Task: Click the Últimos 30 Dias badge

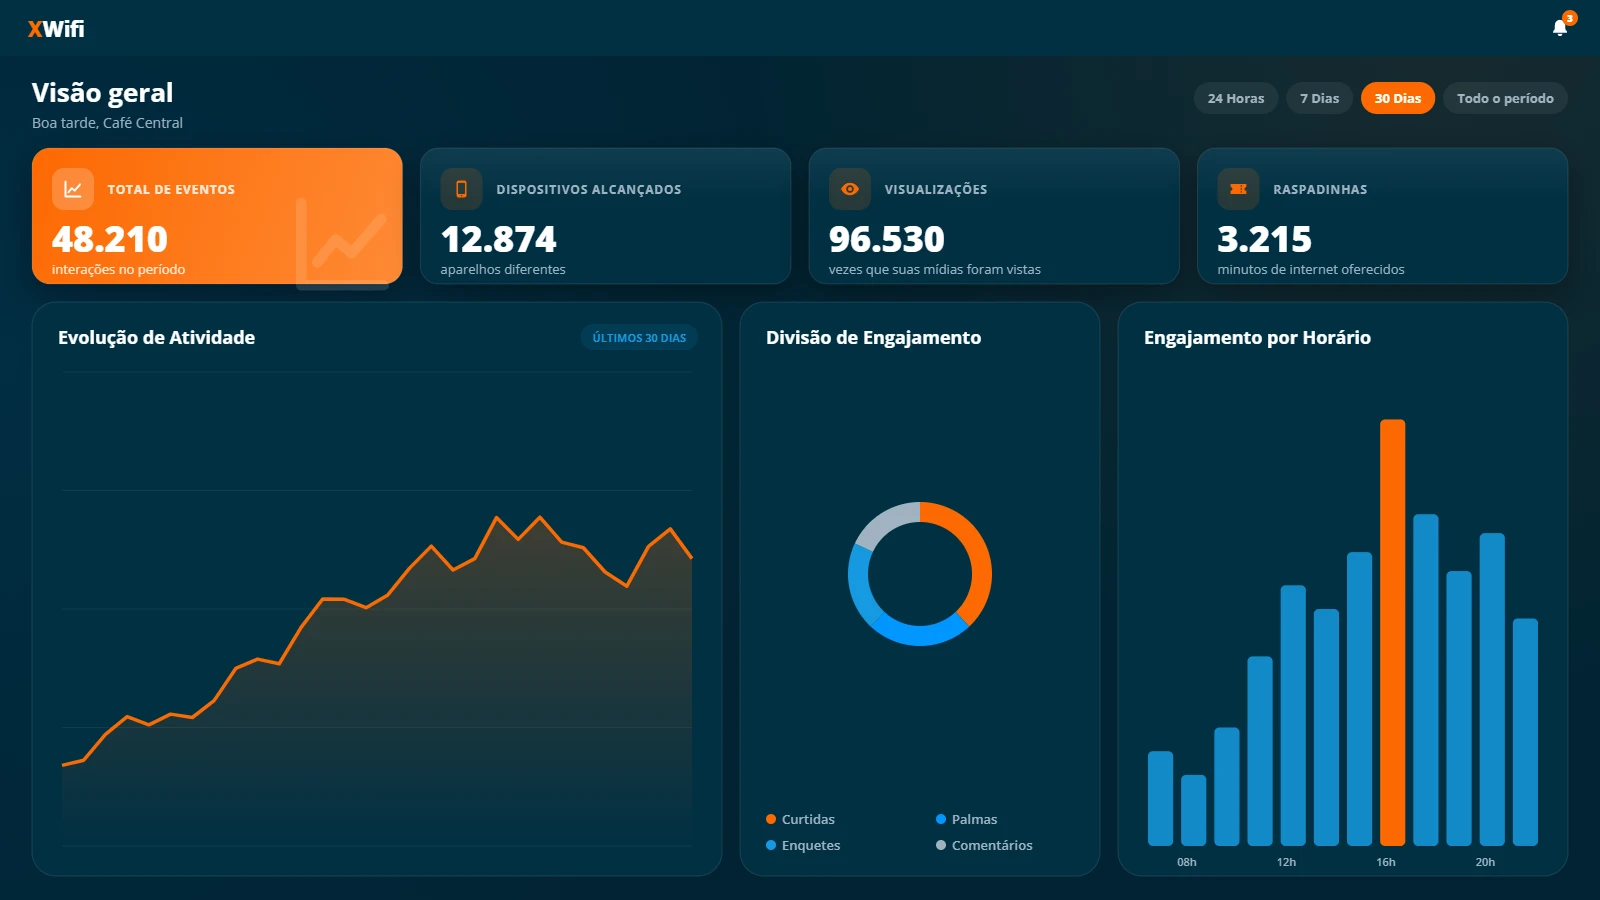Action: pos(639,338)
